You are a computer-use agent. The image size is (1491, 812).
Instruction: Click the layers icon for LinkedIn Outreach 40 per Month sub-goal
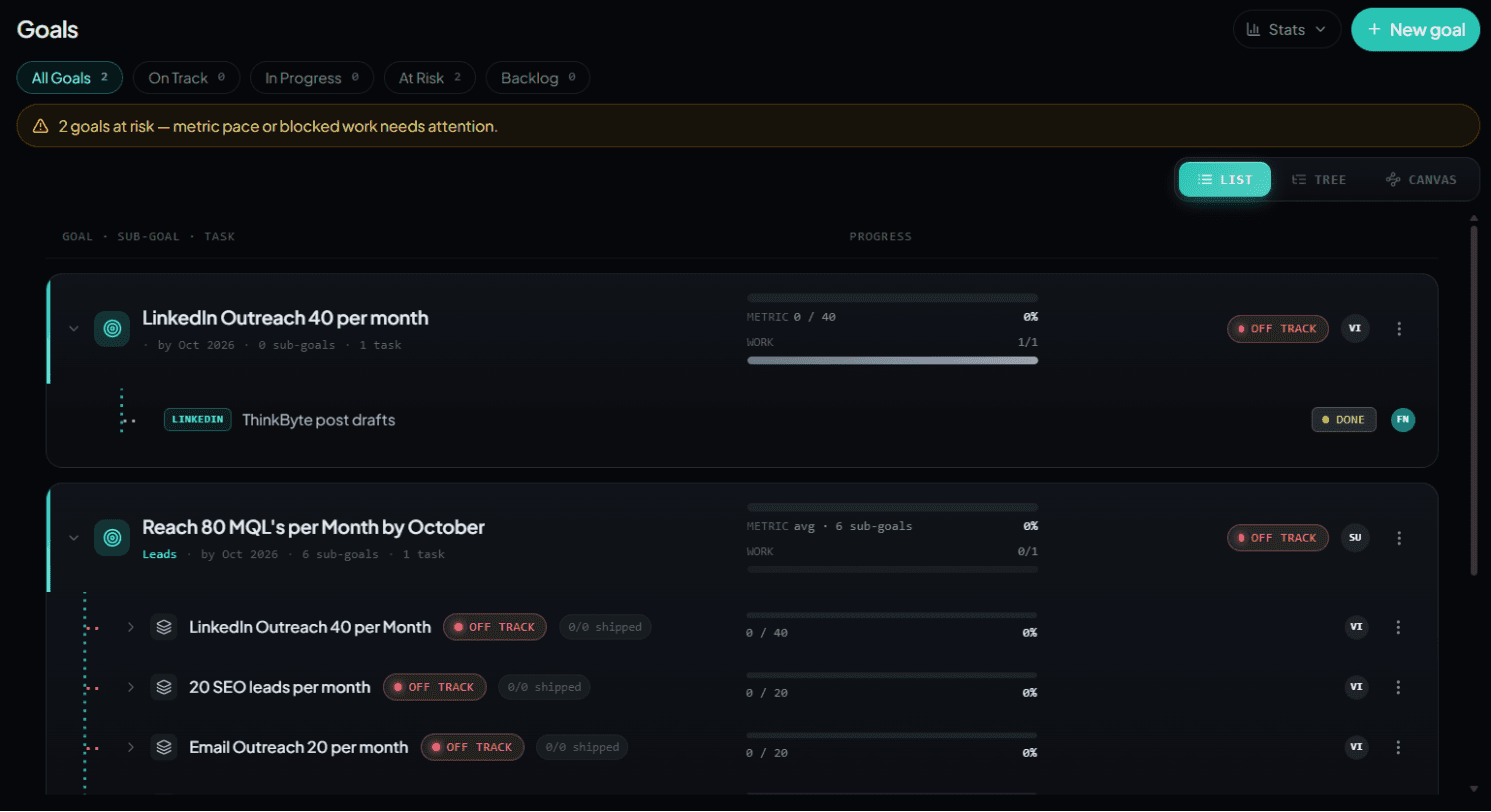(164, 627)
